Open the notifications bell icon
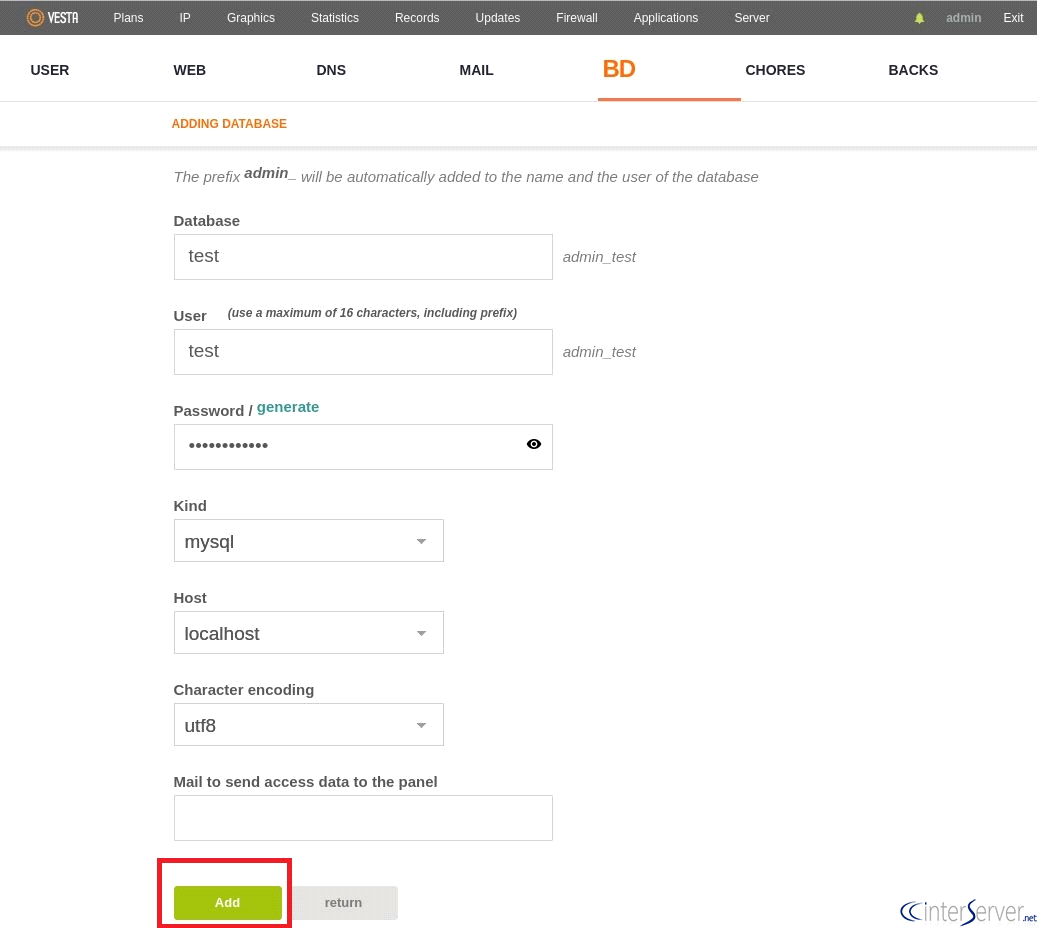This screenshot has width=1037, height=928. [x=919, y=18]
